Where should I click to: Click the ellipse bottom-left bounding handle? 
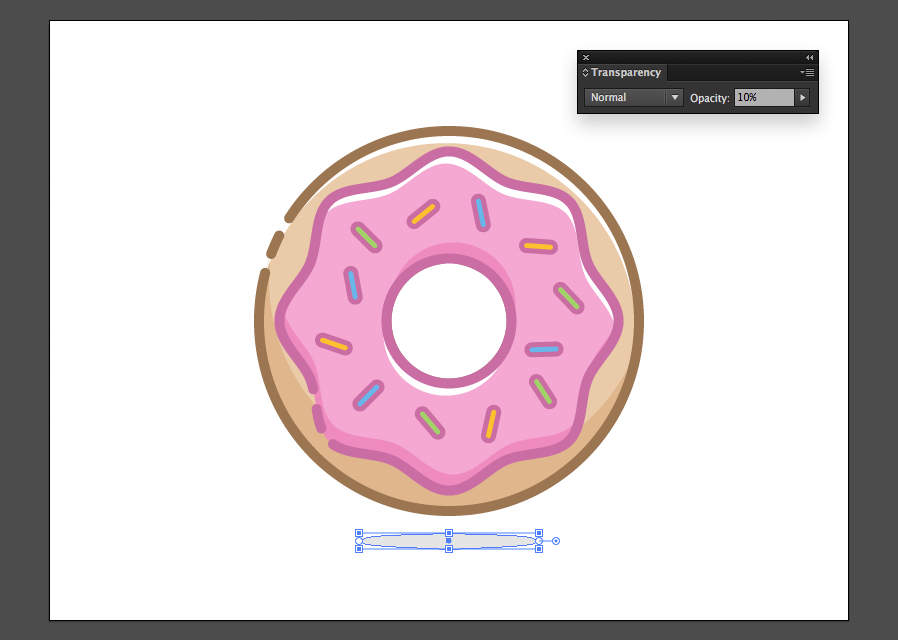tap(359, 549)
